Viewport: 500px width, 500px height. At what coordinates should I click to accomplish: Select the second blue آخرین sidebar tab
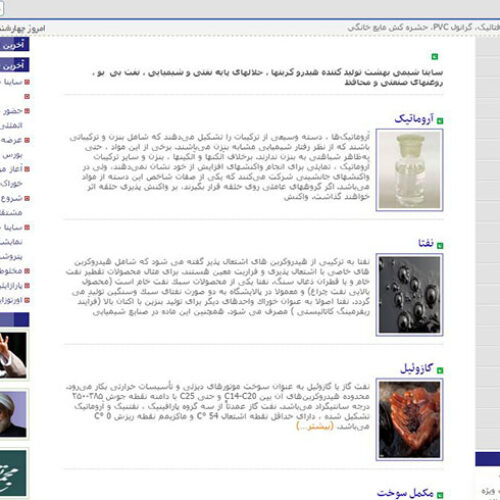(14, 65)
